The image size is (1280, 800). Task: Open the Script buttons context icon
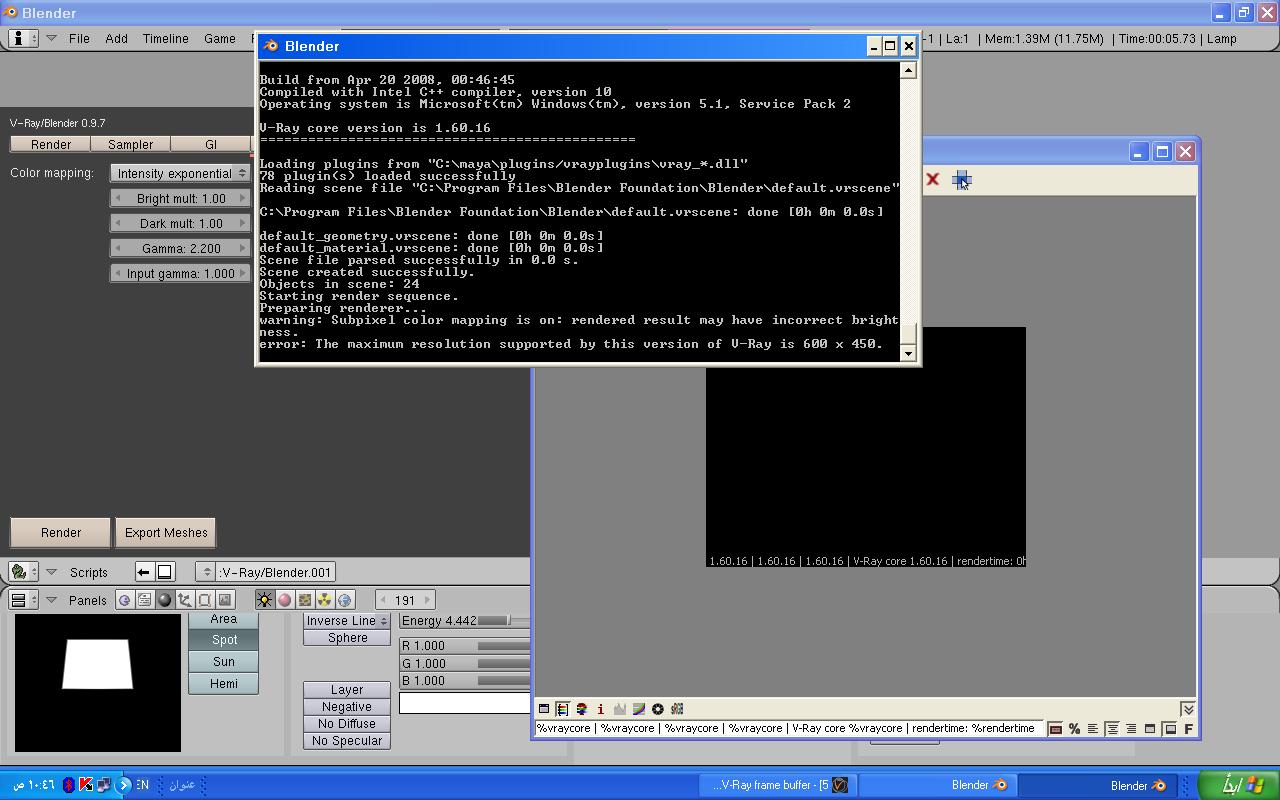[144, 600]
